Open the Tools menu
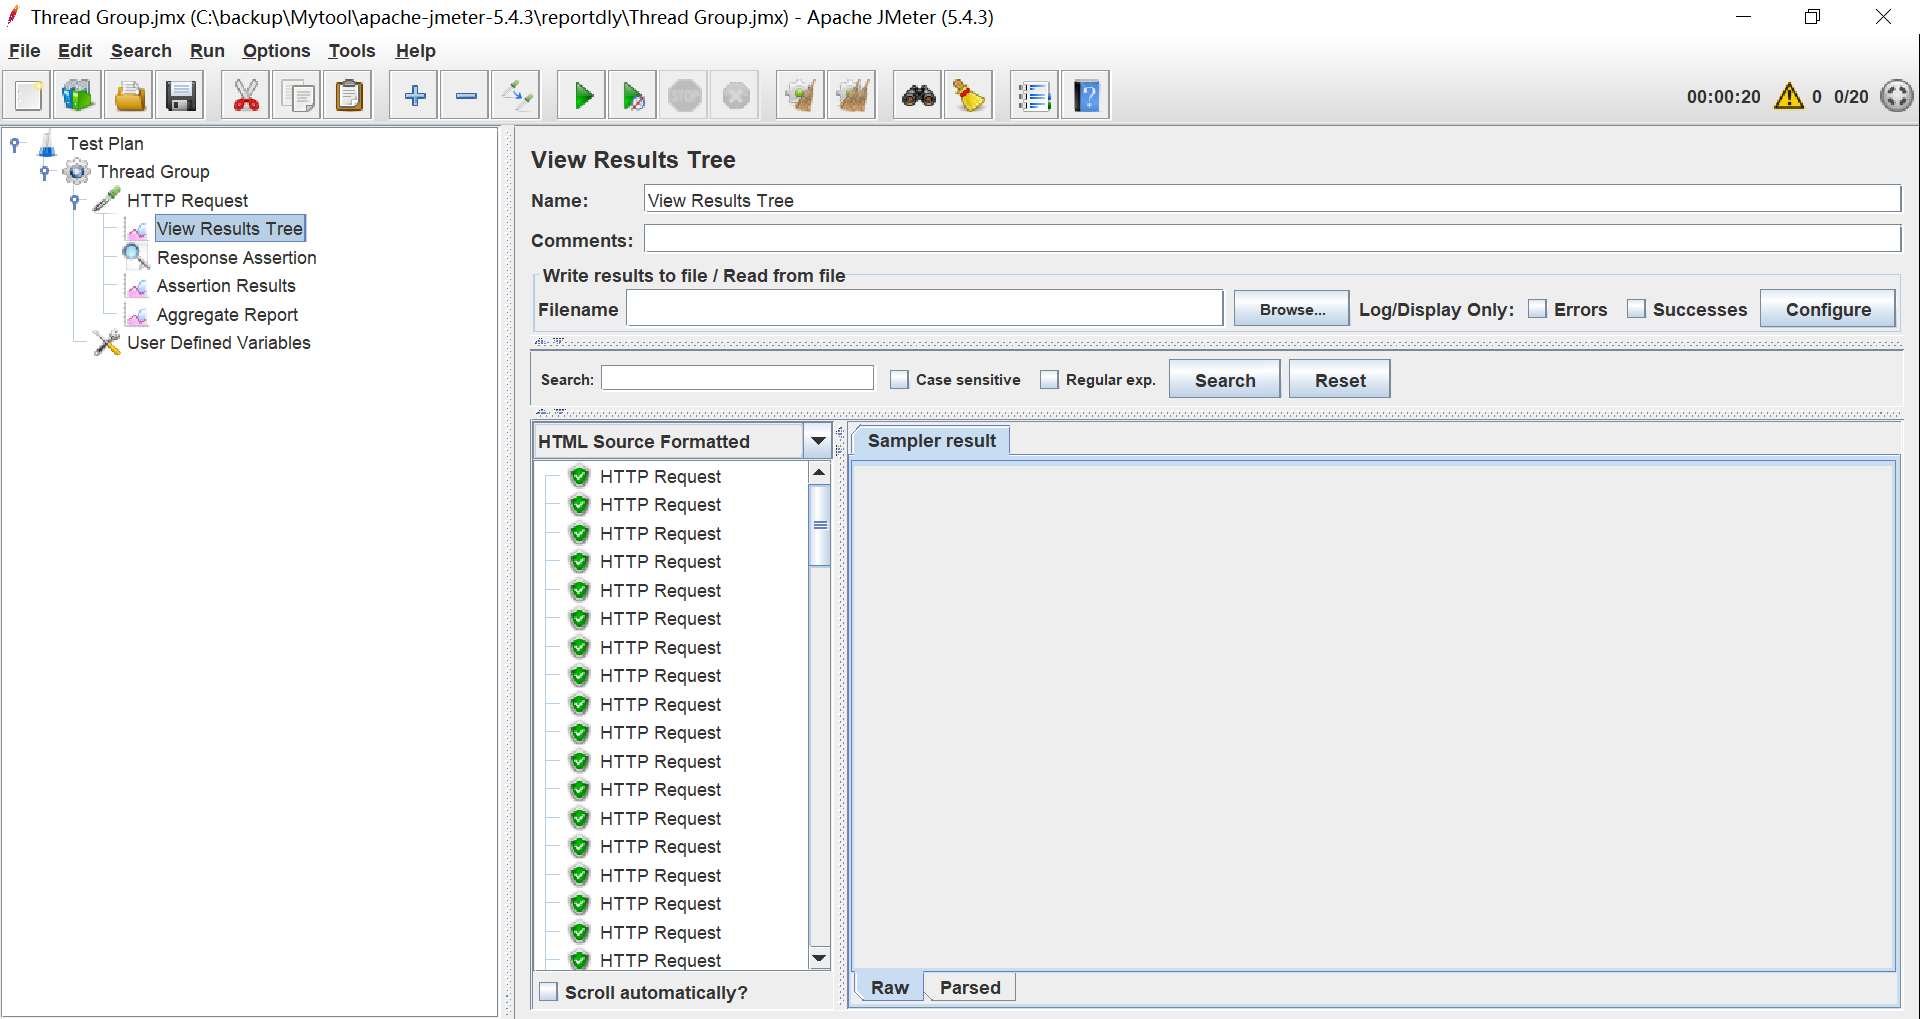Image resolution: width=1920 pixels, height=1019 pixels. pyautogui.click(x=352, y=51)
